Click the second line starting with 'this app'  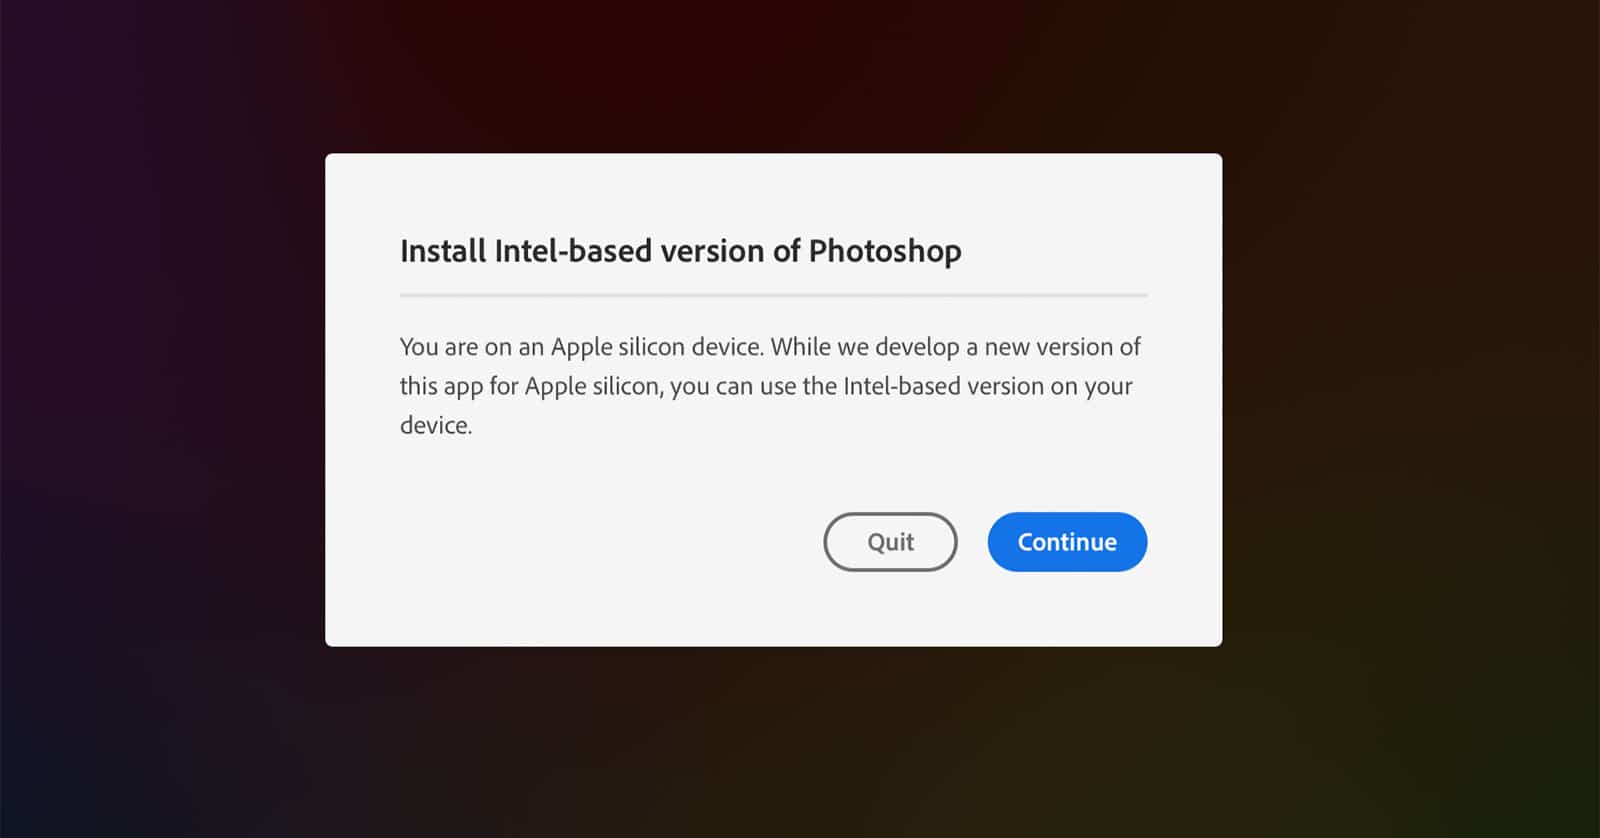[x=766, y=386]
